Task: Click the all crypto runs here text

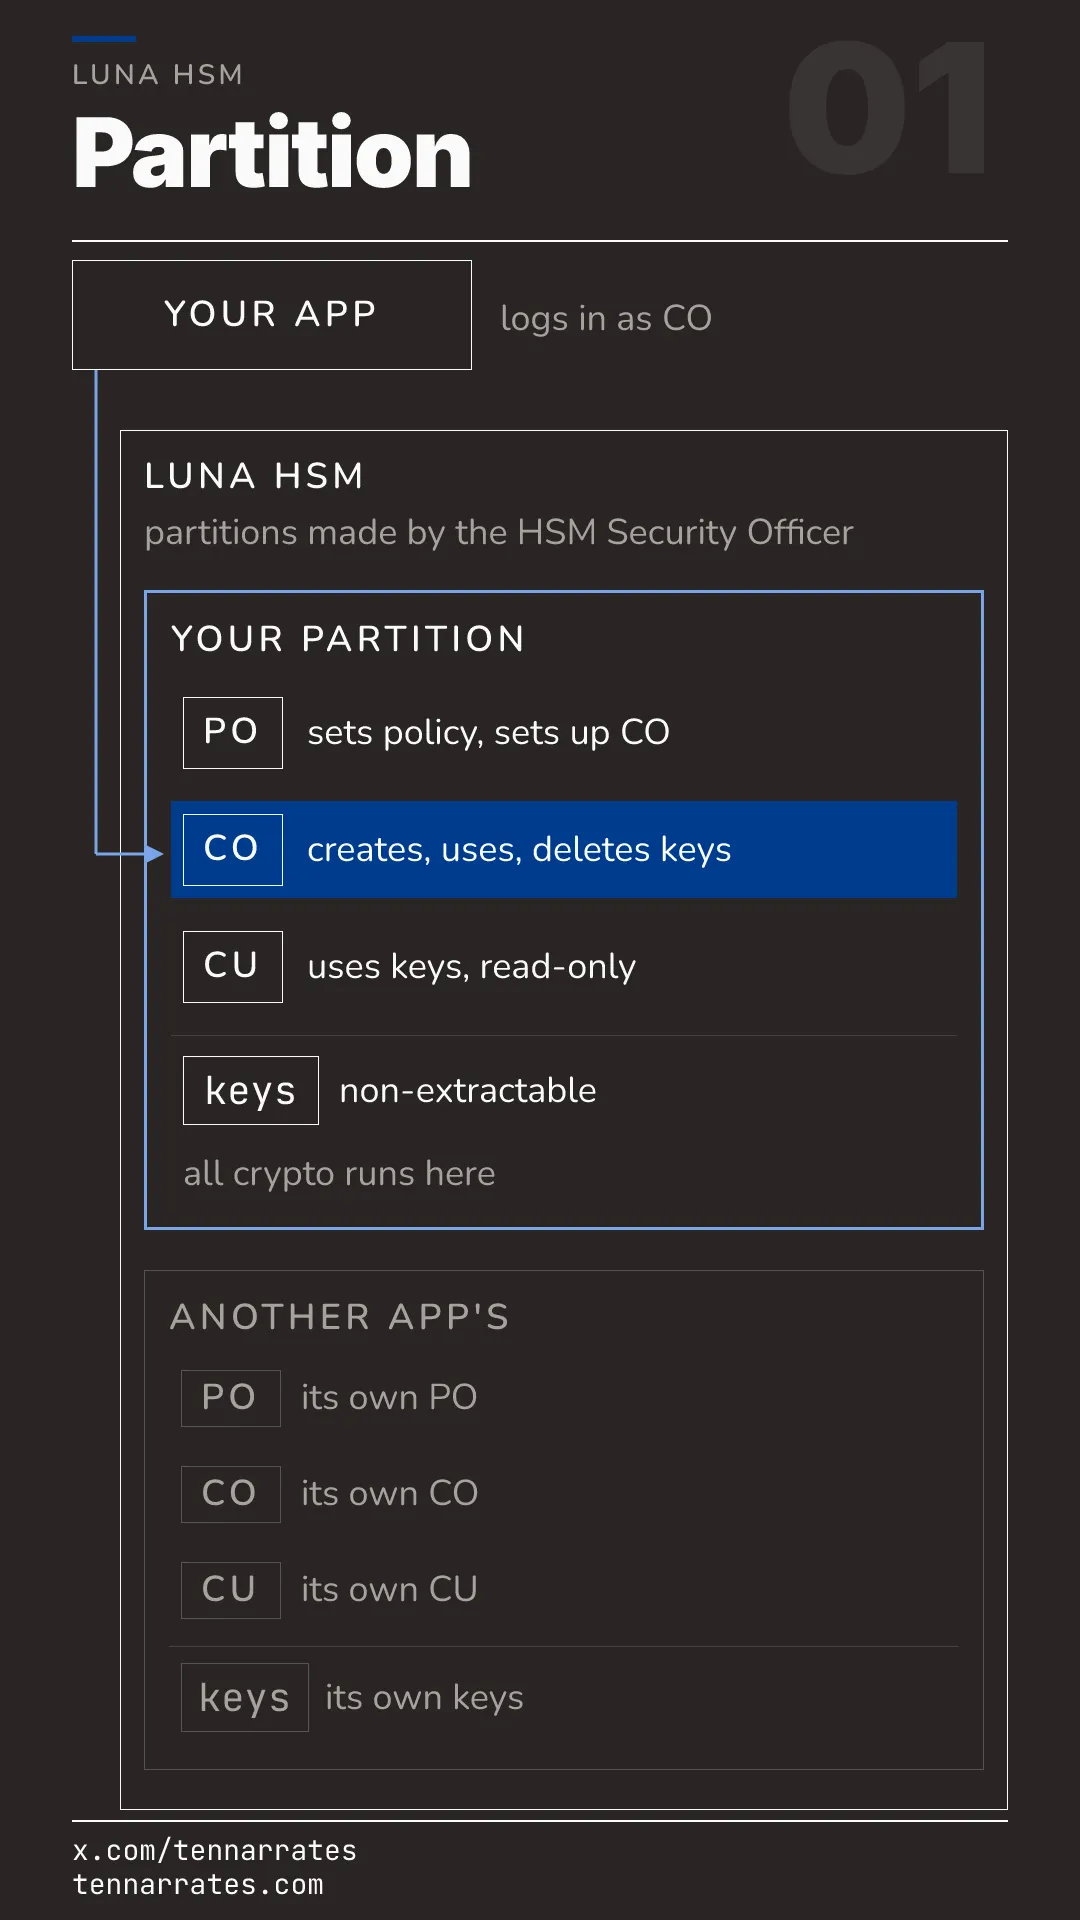Action: coord(340,1174)
